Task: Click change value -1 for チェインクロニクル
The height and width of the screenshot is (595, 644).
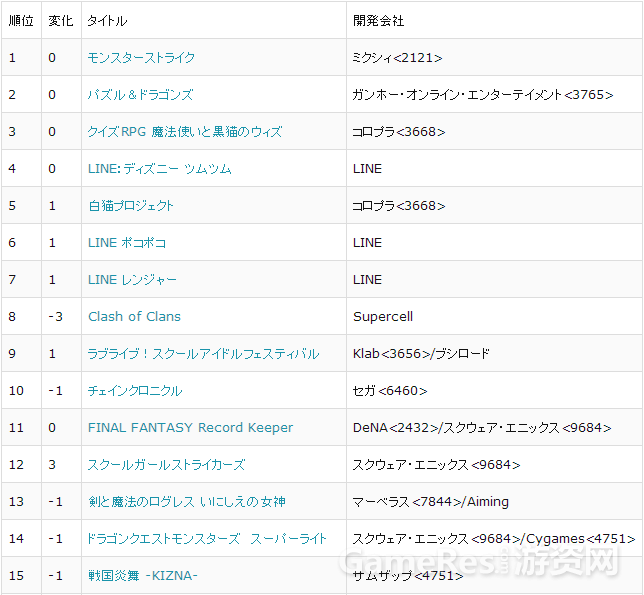Action: pyautogui.click(x=55, y=390)
